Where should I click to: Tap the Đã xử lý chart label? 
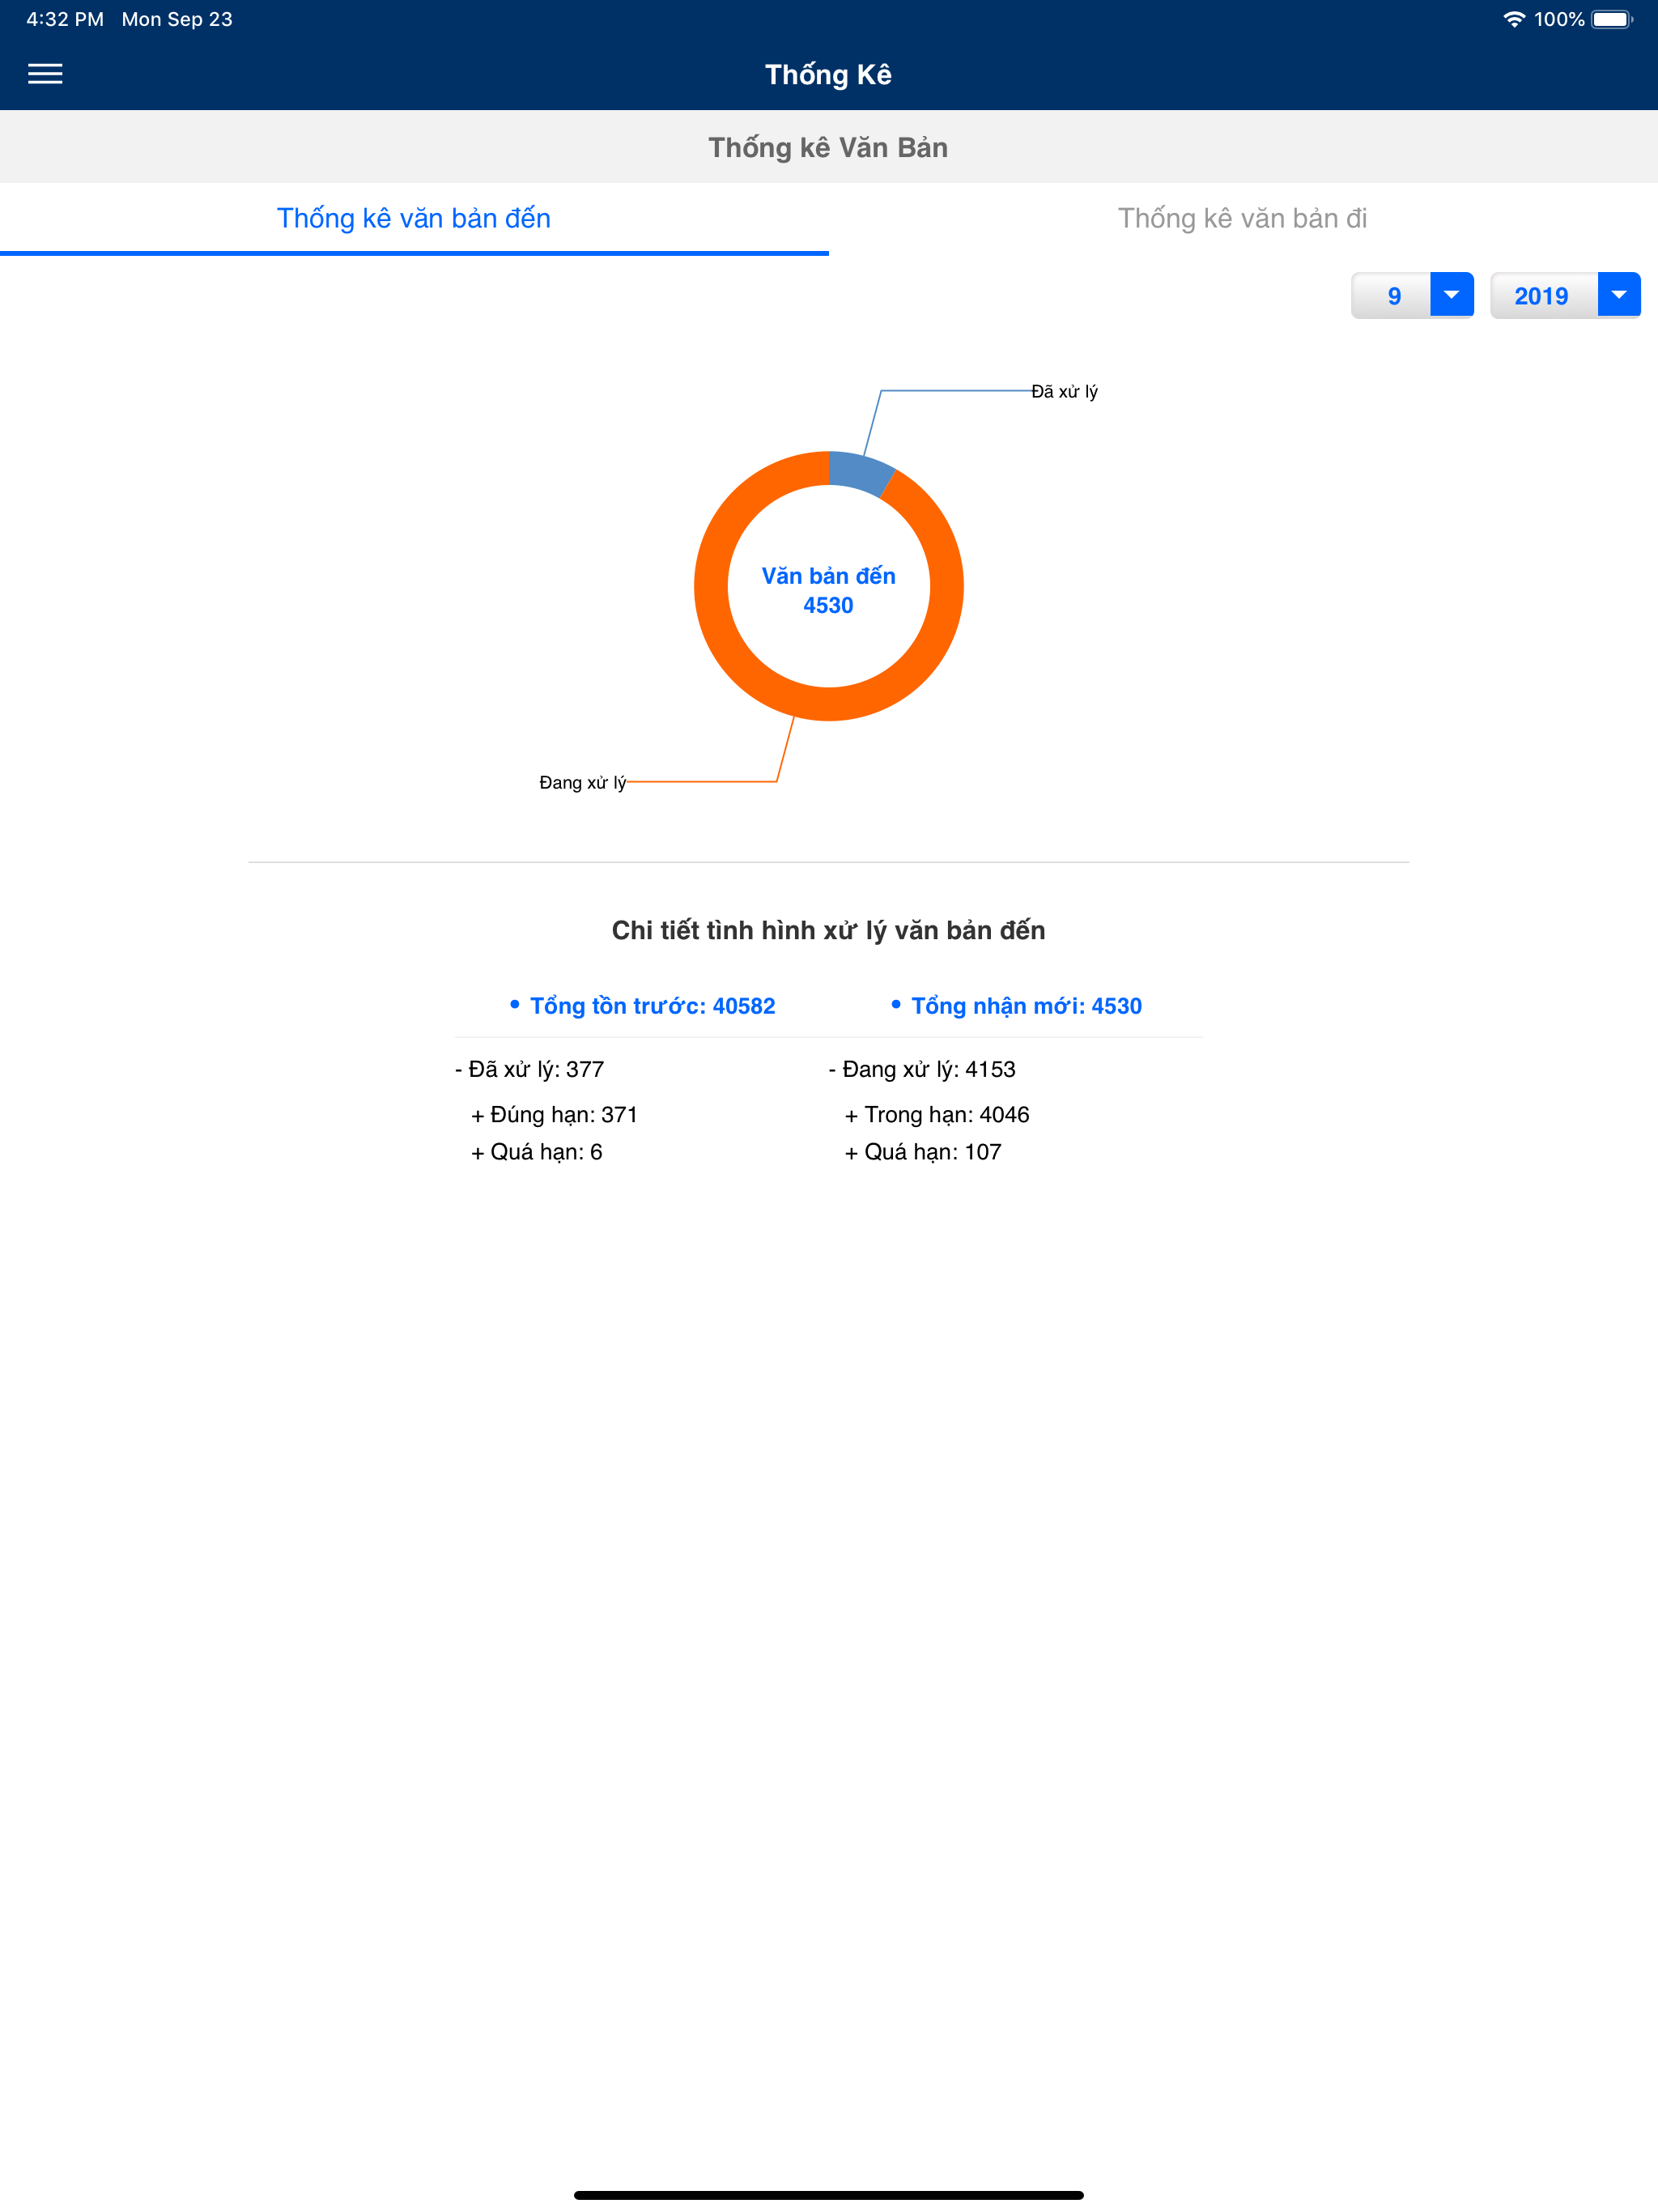coord(1064,392)
